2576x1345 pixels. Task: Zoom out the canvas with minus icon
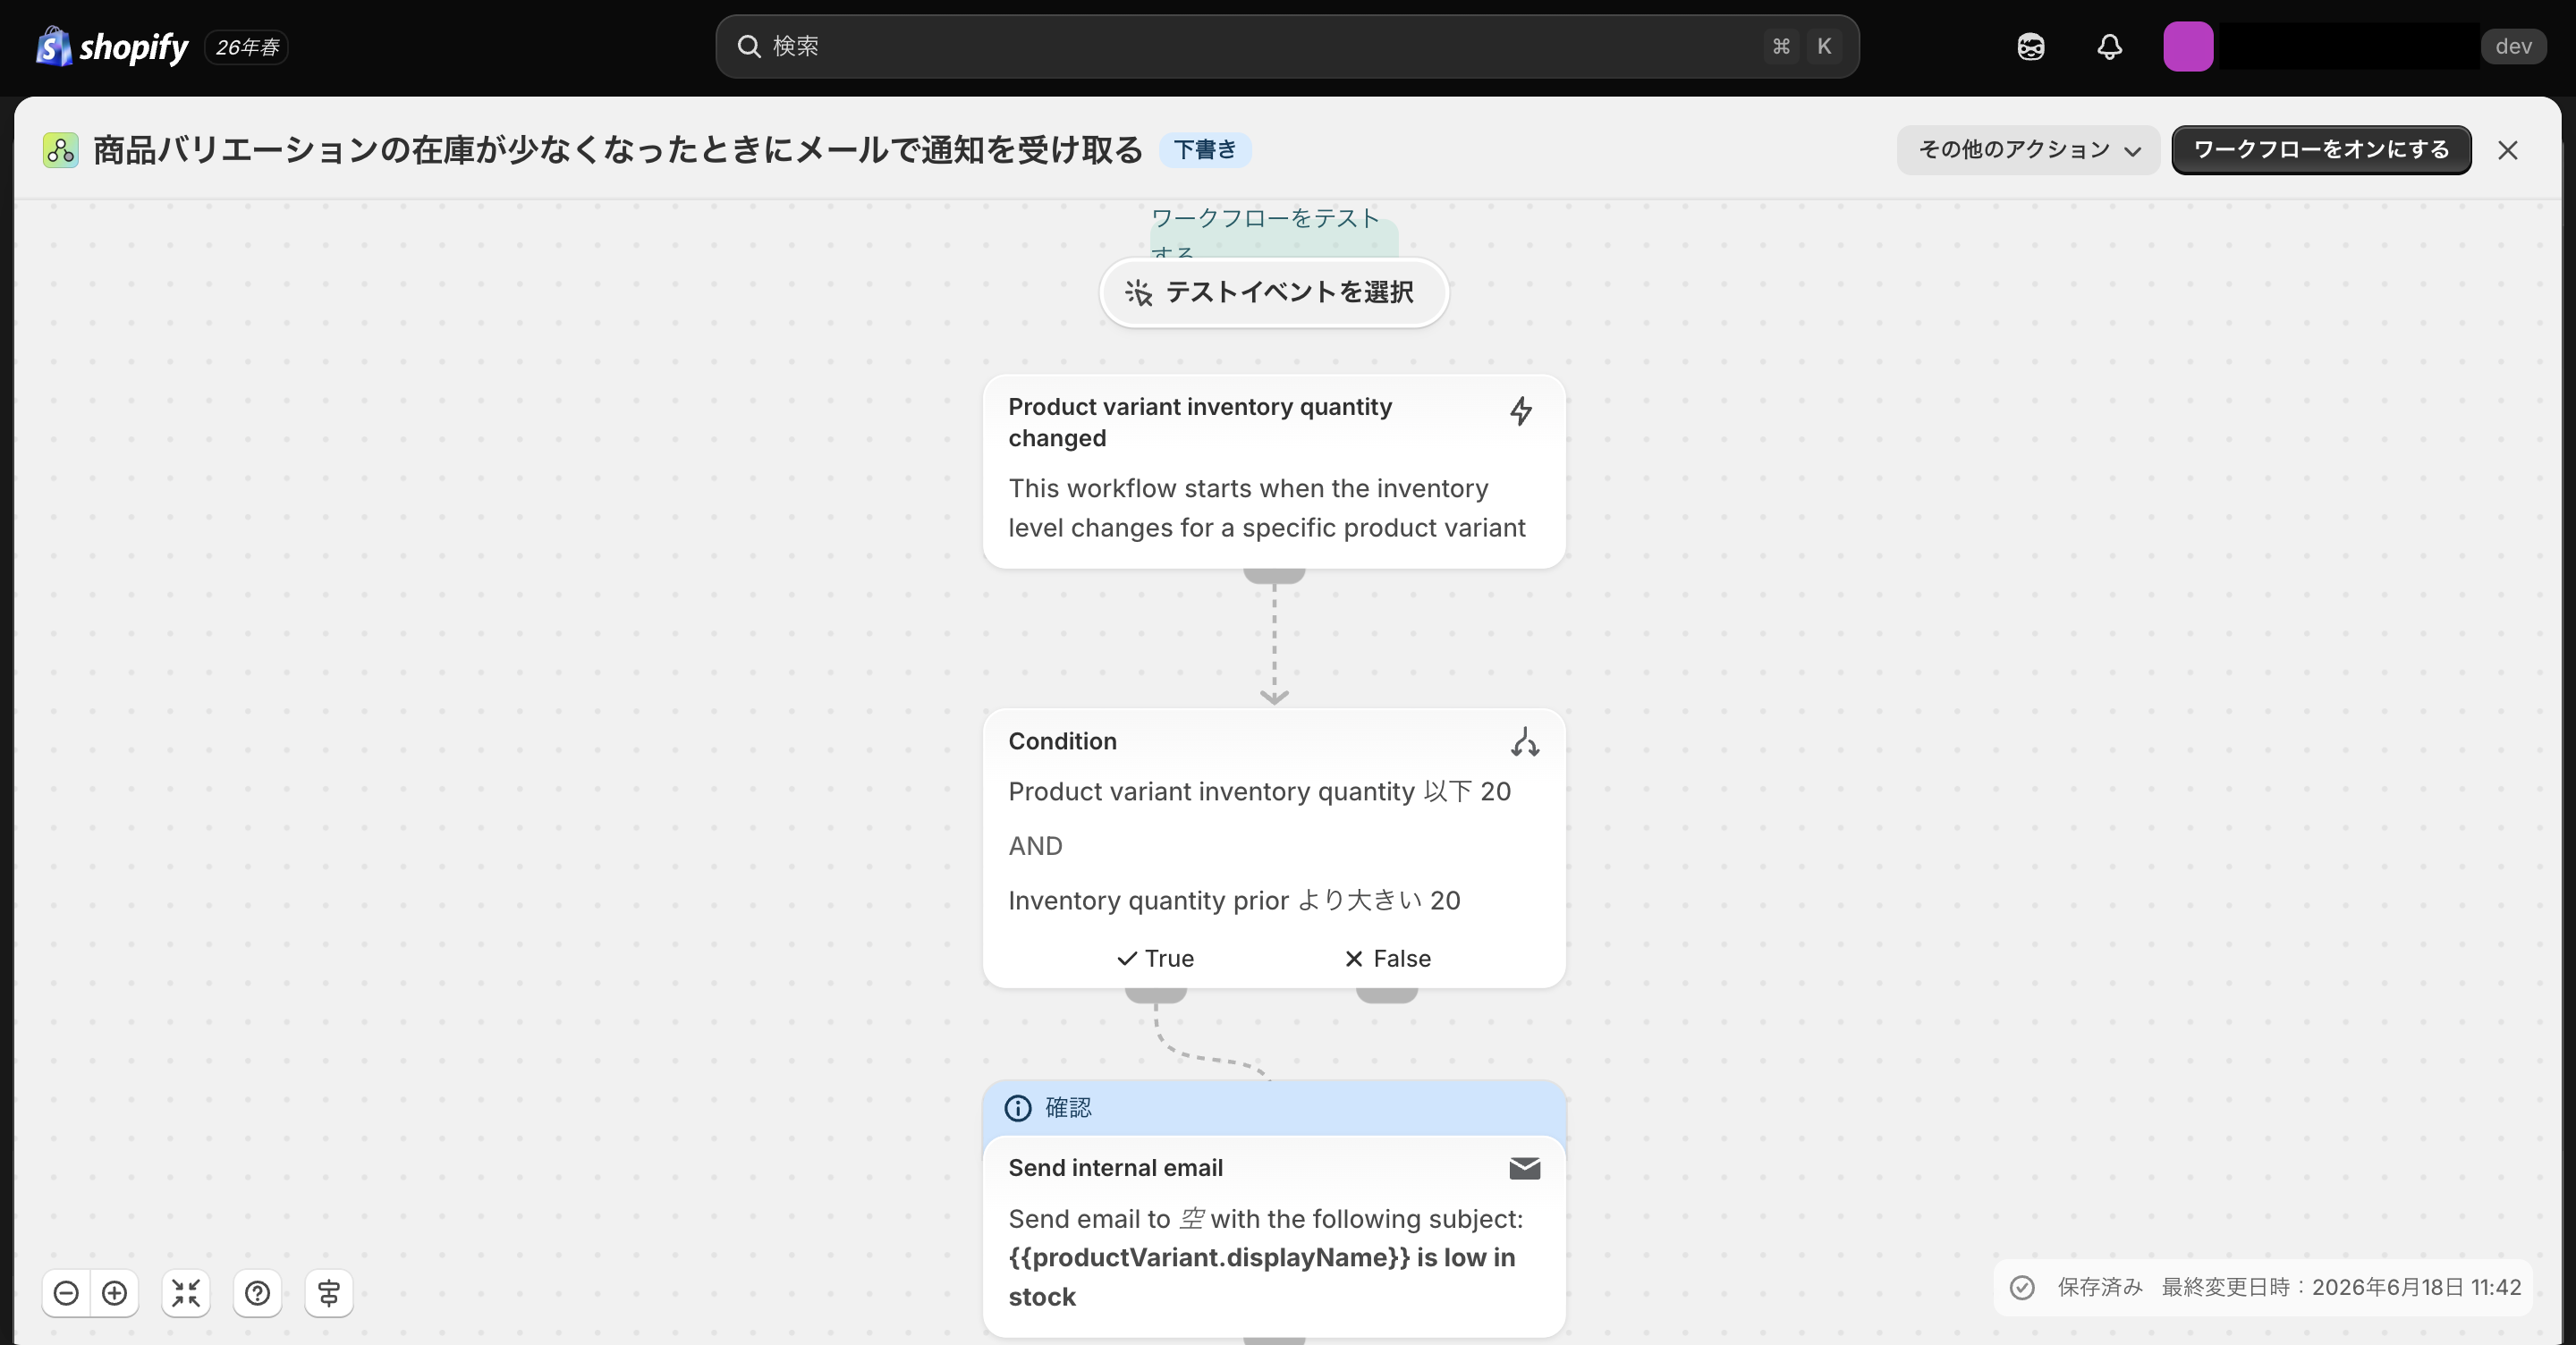coord(66,1293)
